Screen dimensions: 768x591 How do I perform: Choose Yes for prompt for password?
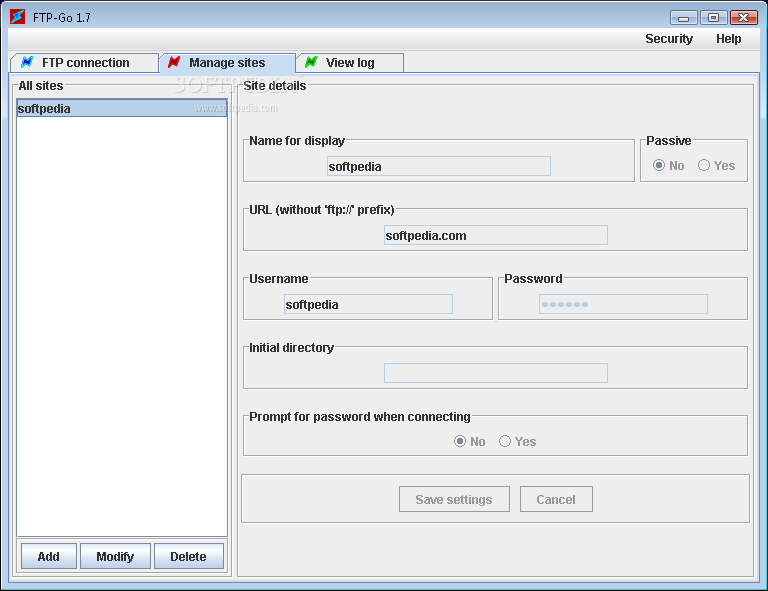pyautogui.click(x=504, y=441)
